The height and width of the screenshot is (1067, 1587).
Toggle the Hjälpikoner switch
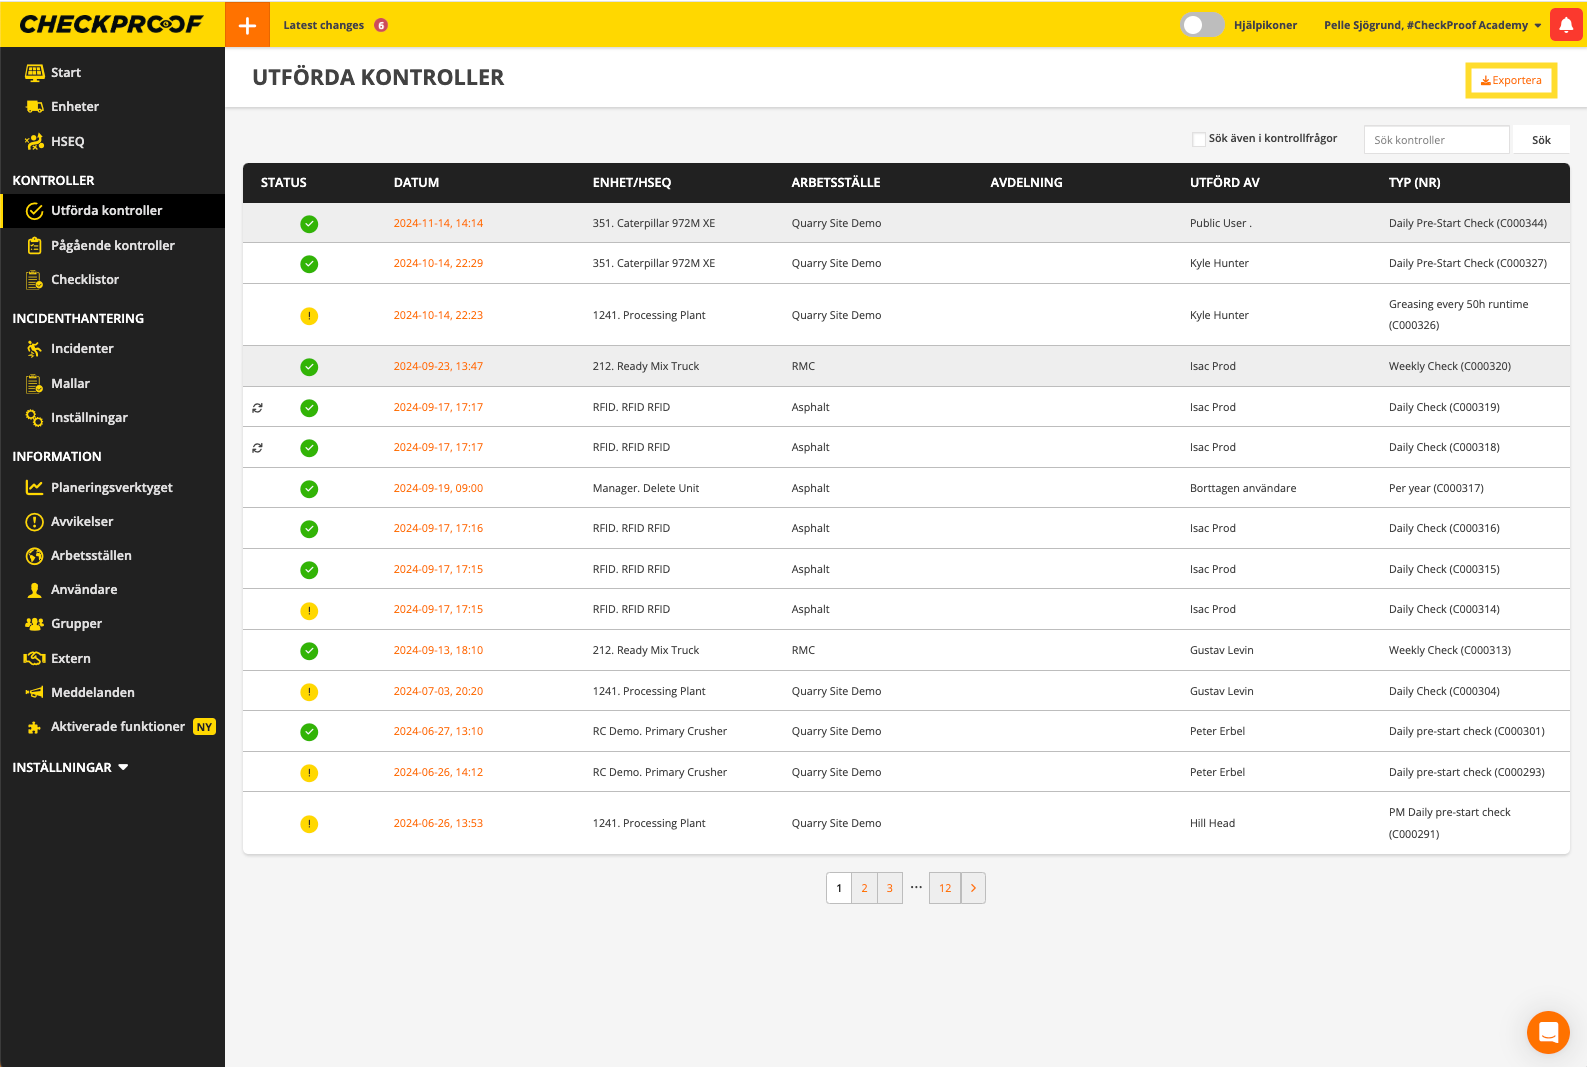1201,25
